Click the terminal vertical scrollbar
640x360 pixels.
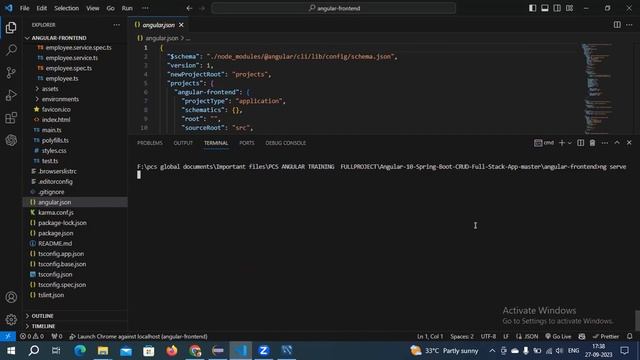[637, 320]
